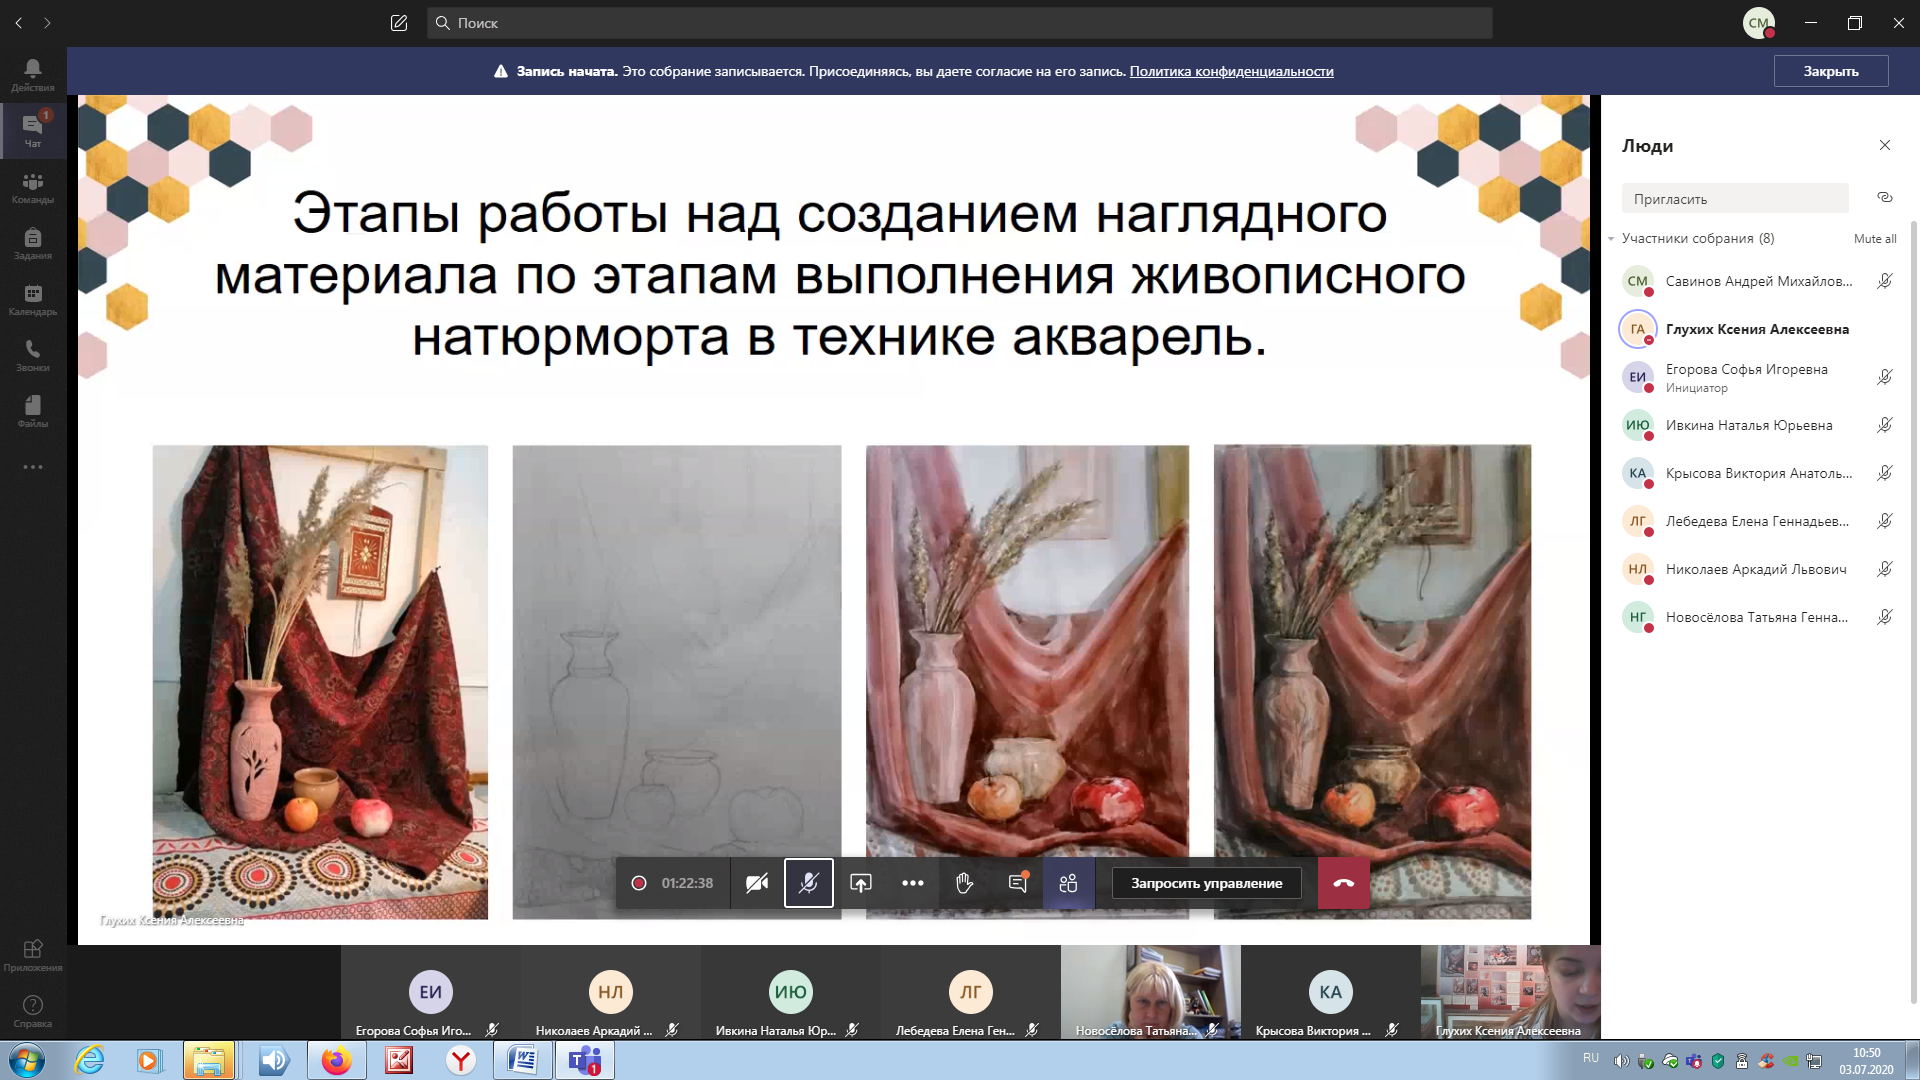Open Firefox from the taskbar
Screen dimensions: 1920x1080
click(x=336, y=1061)
